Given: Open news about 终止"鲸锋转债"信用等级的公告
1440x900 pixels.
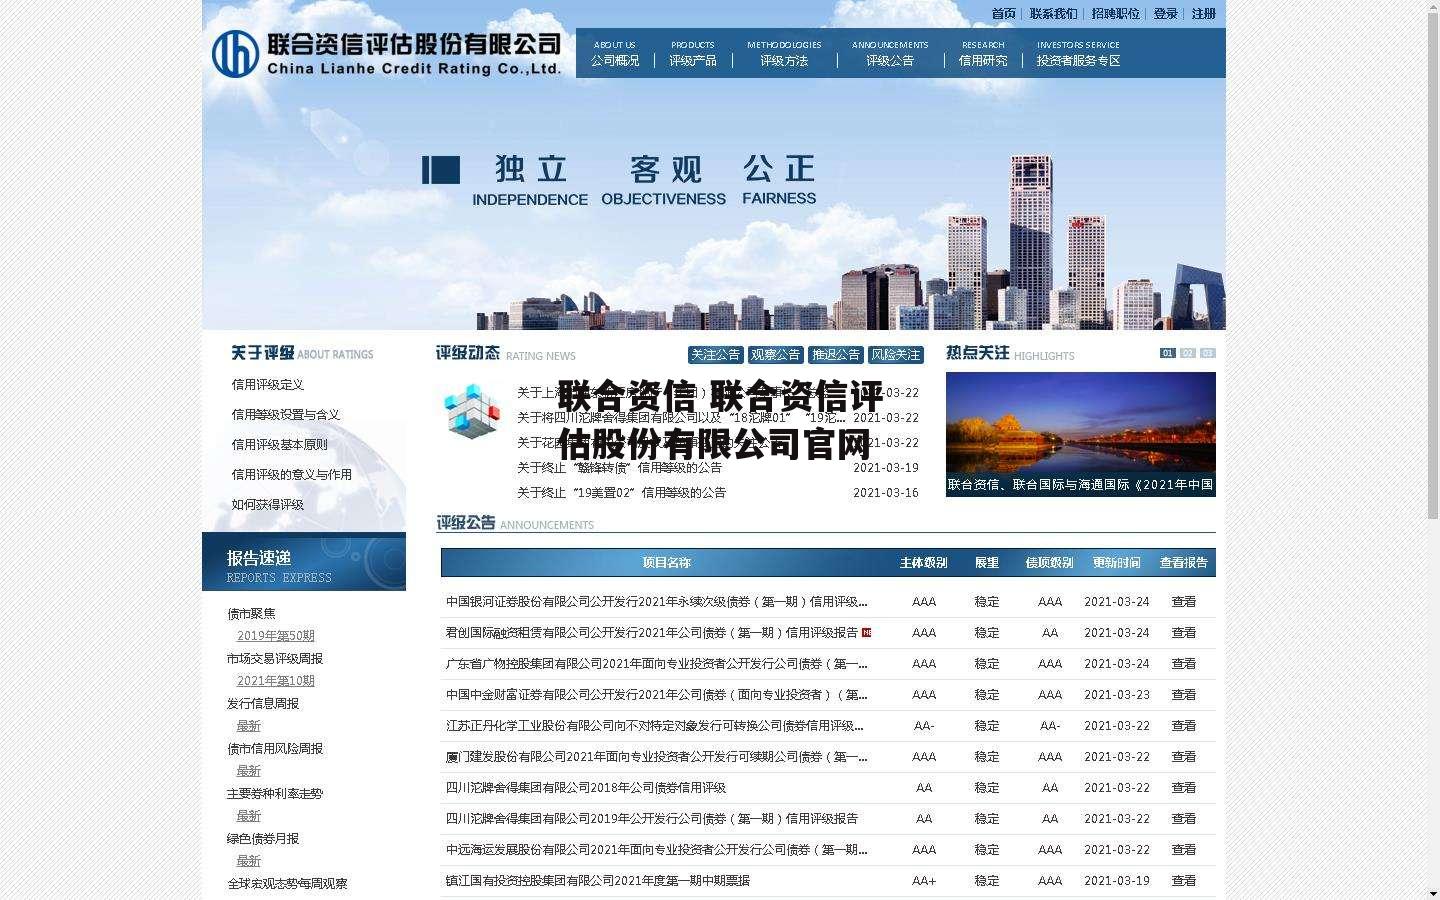Looking at the screenshot, I should tap(620, 468).
